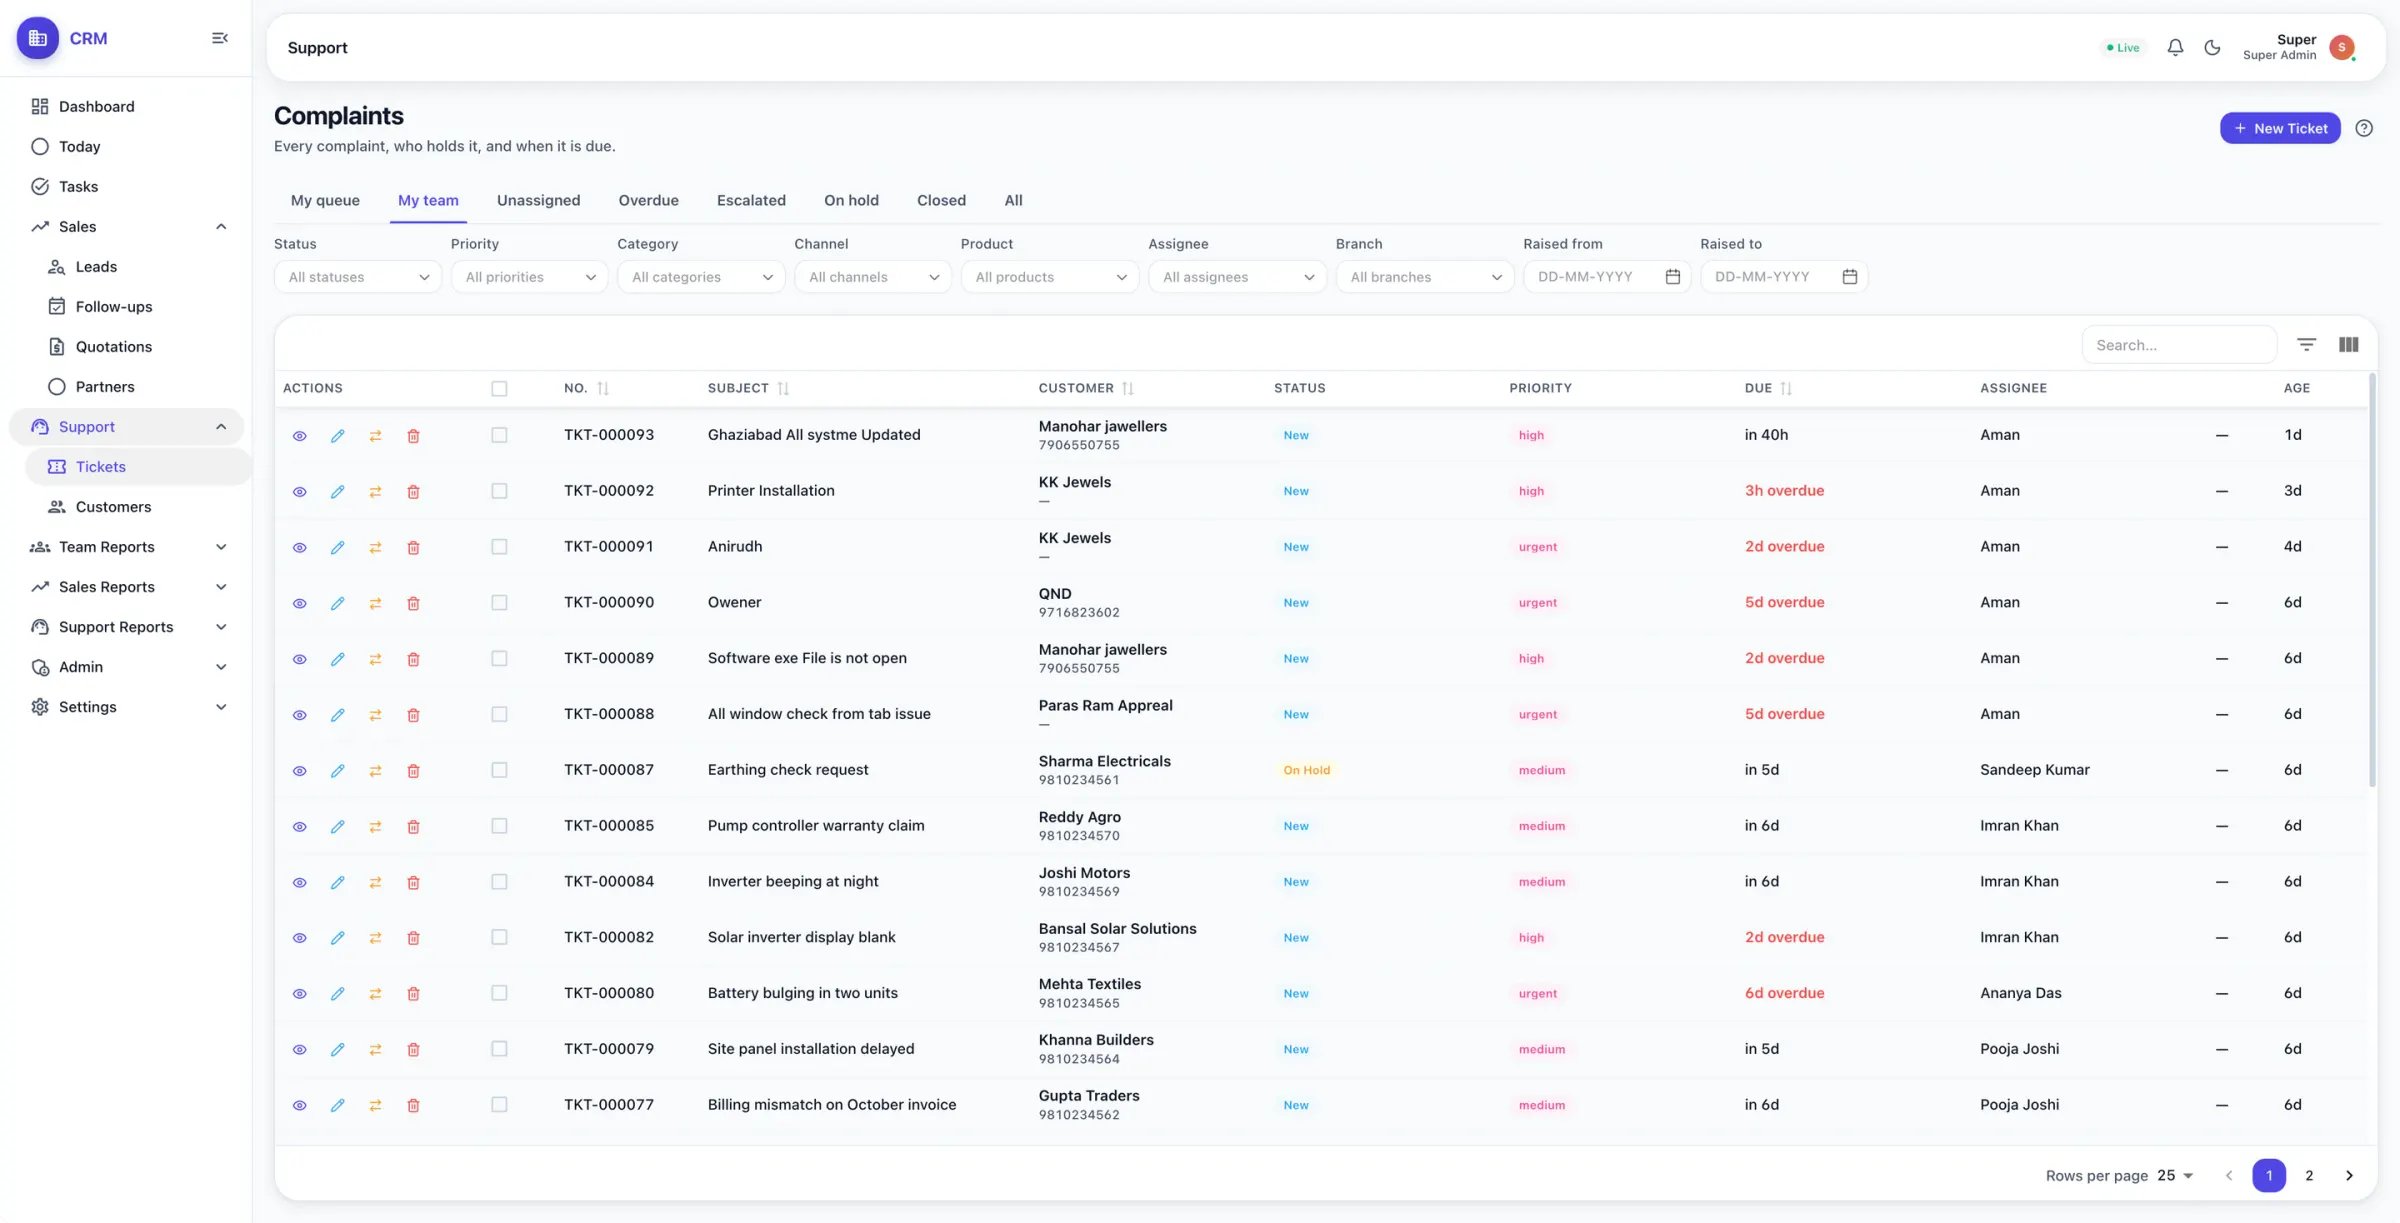Switch to the My queue tab

(325, 201)
